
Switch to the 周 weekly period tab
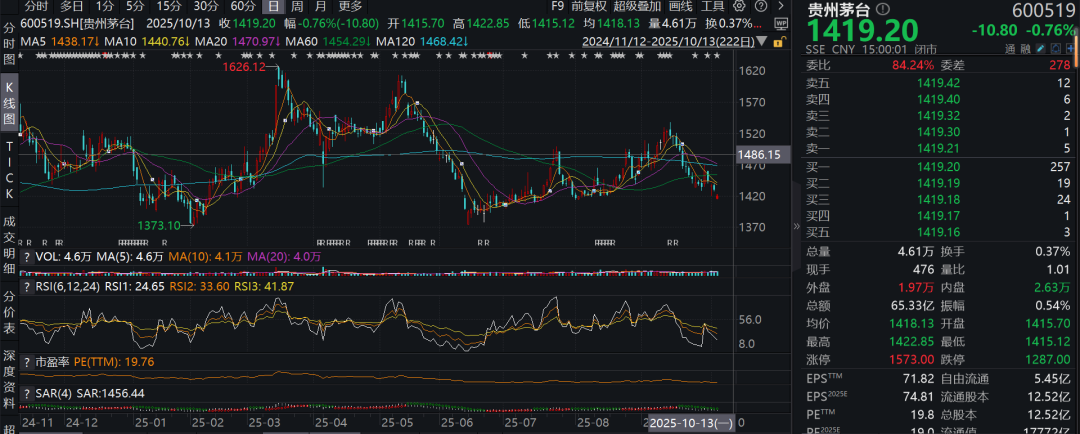click(298, 6)
